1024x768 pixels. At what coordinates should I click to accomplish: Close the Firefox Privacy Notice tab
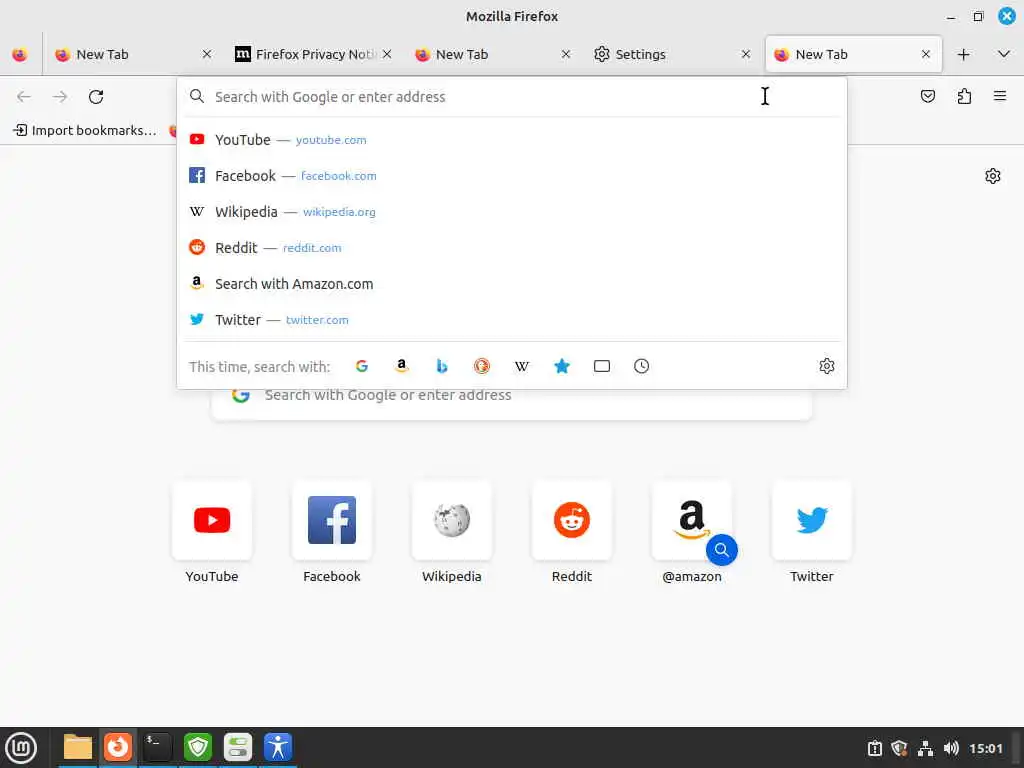(387, 55)
